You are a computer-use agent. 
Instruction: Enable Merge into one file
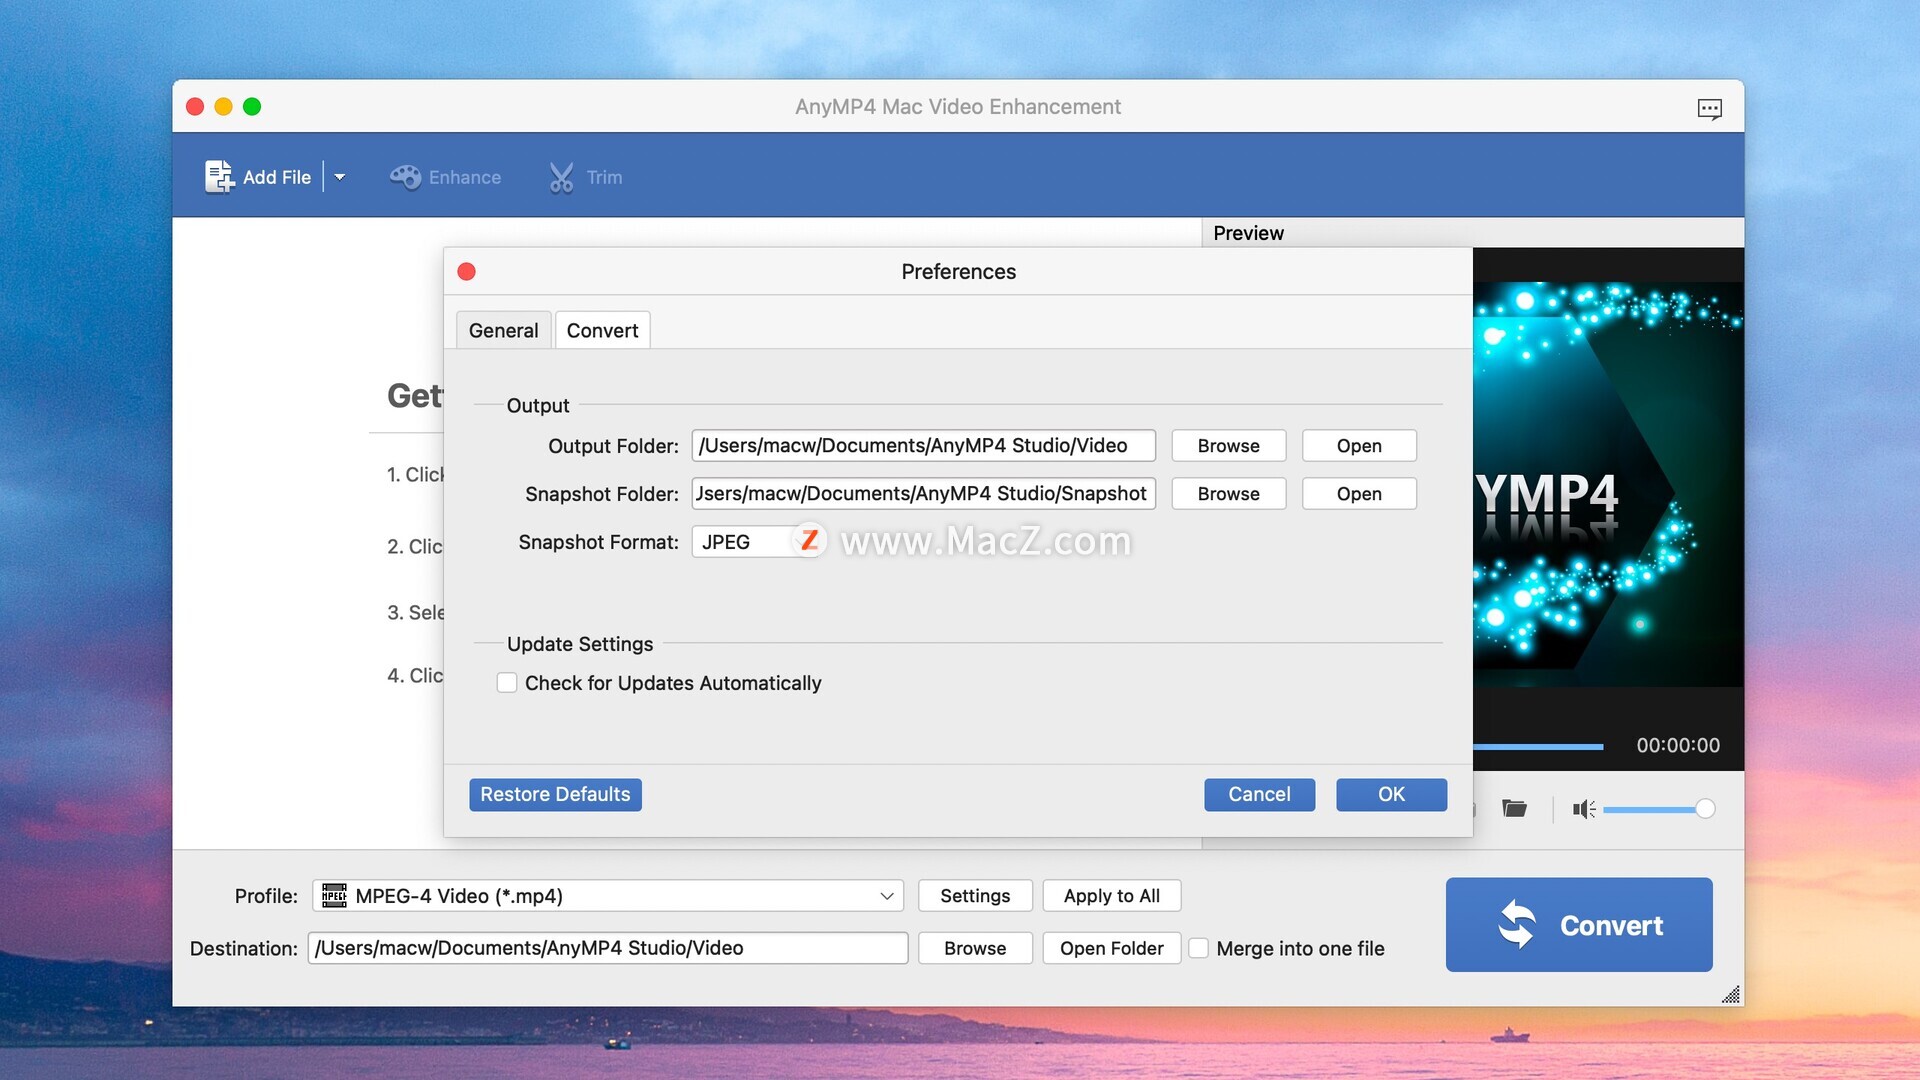point(1198,948)
